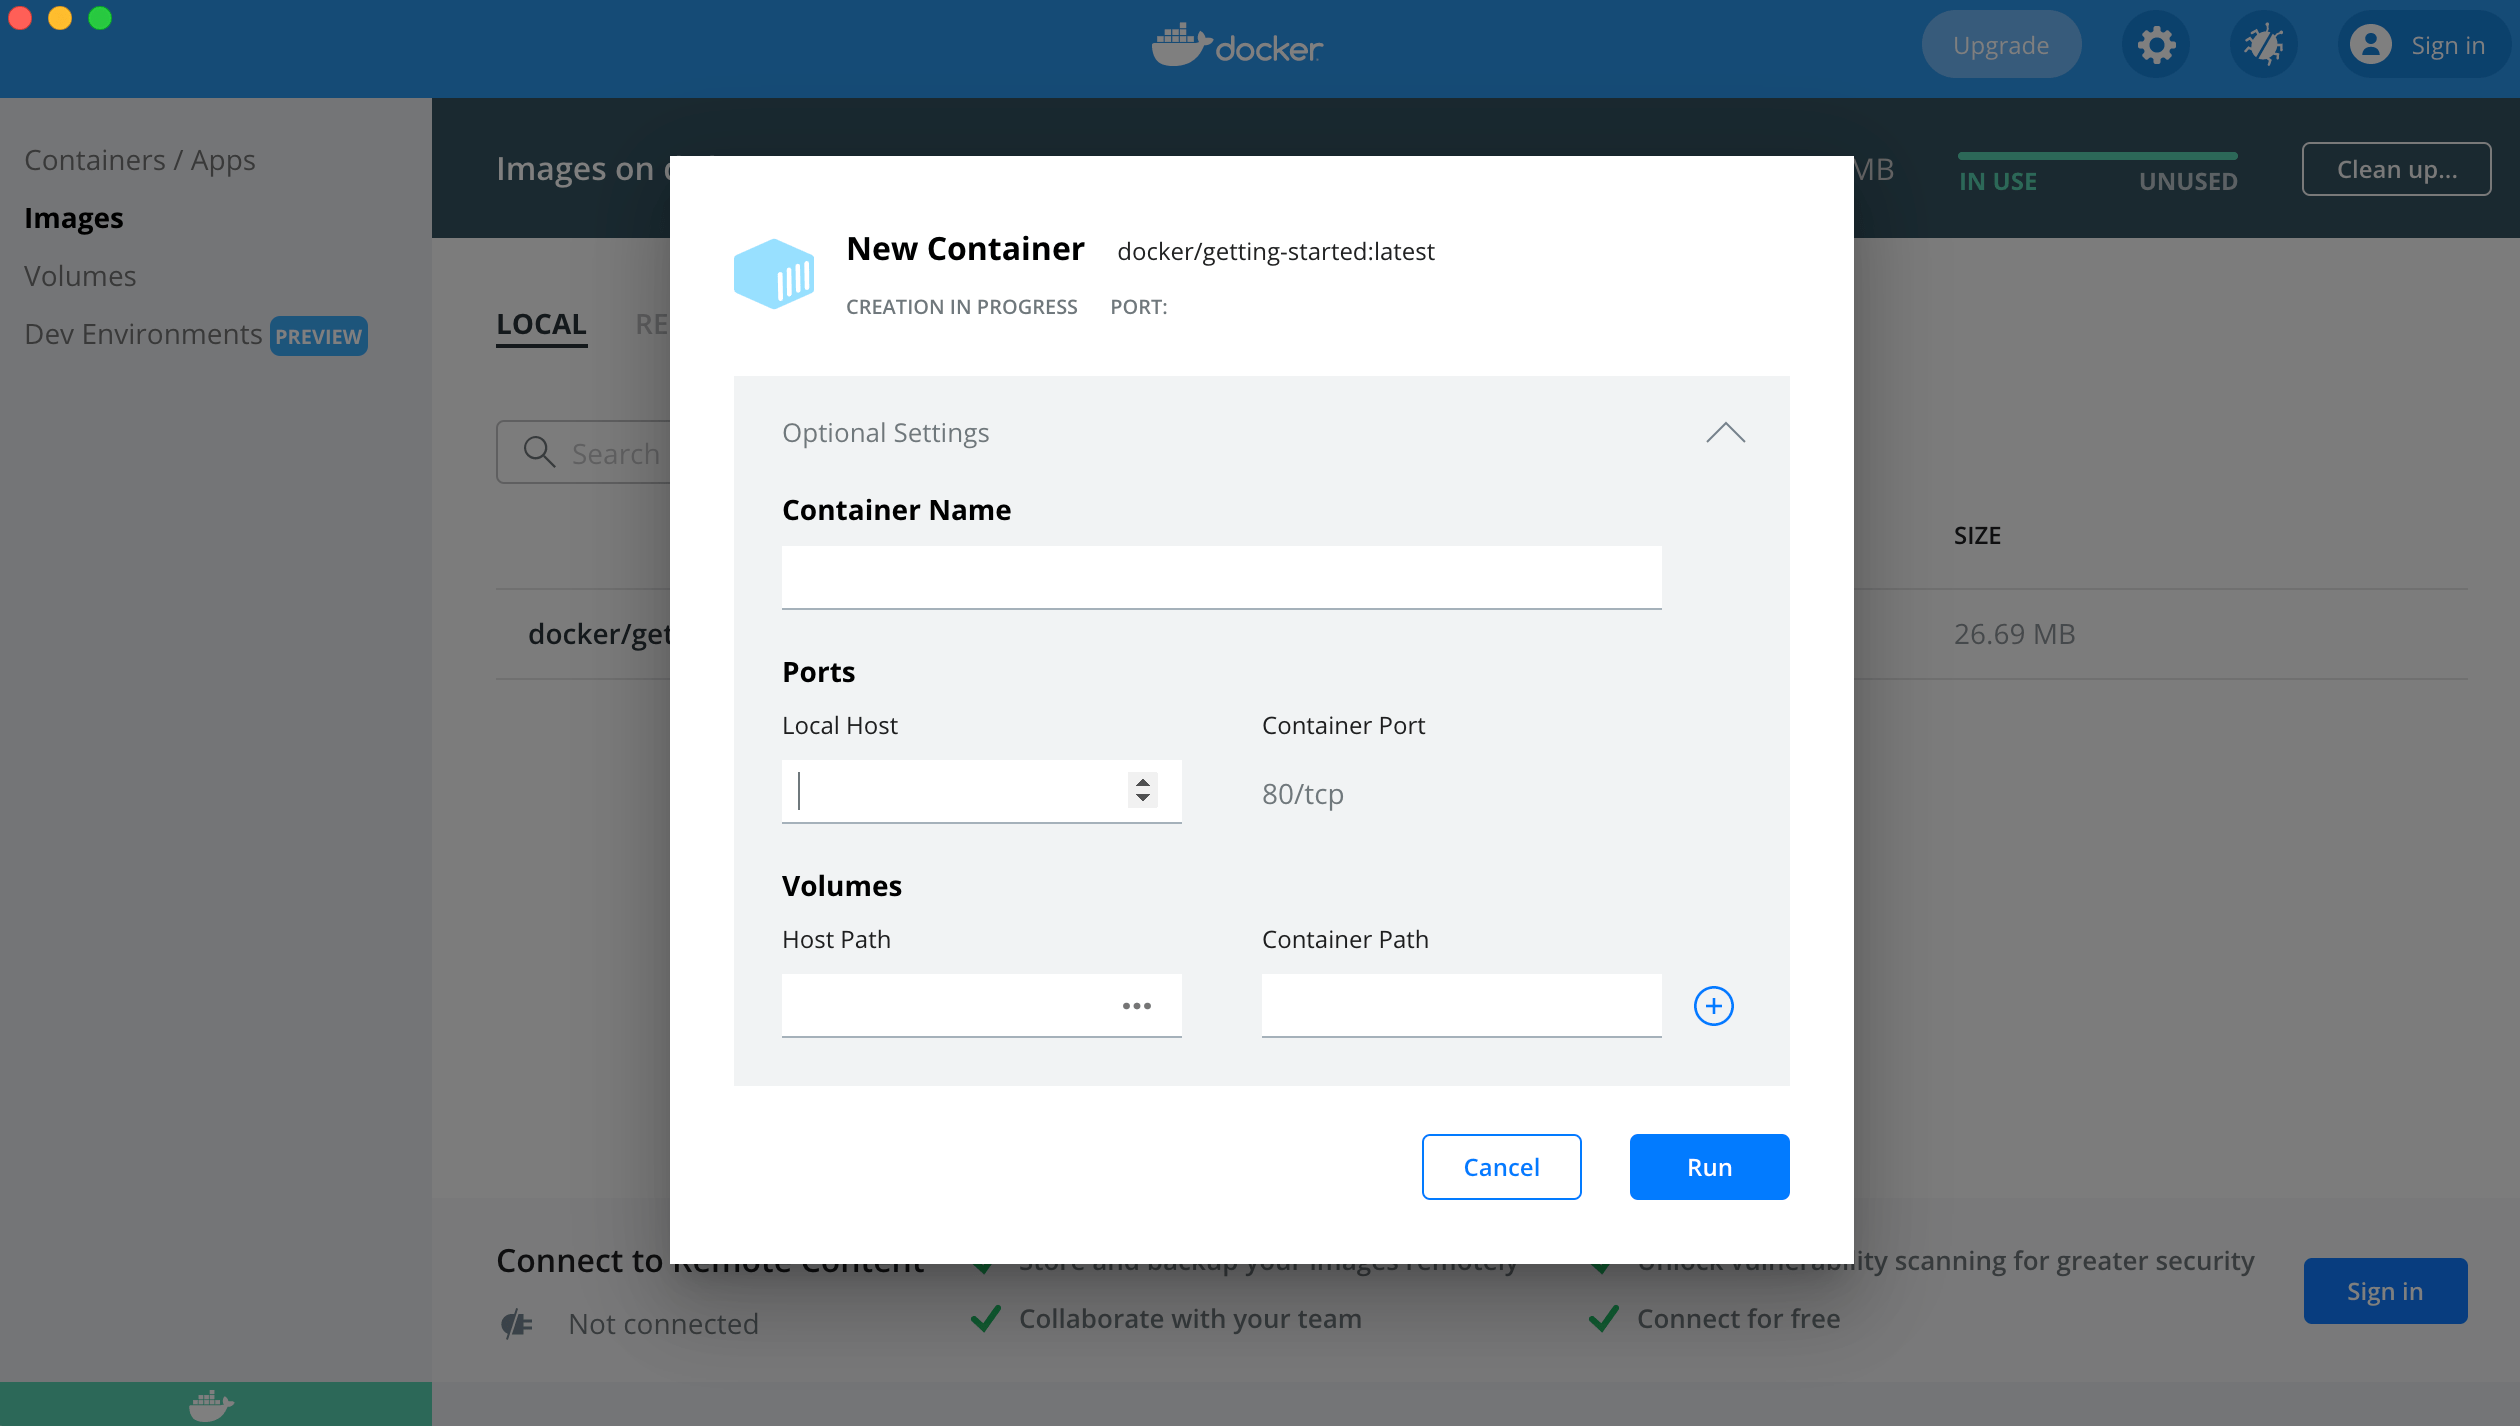This screenshot has width=2520, height=1426.
Task: Focus the Container Name field
Action: click(1221, 577)
